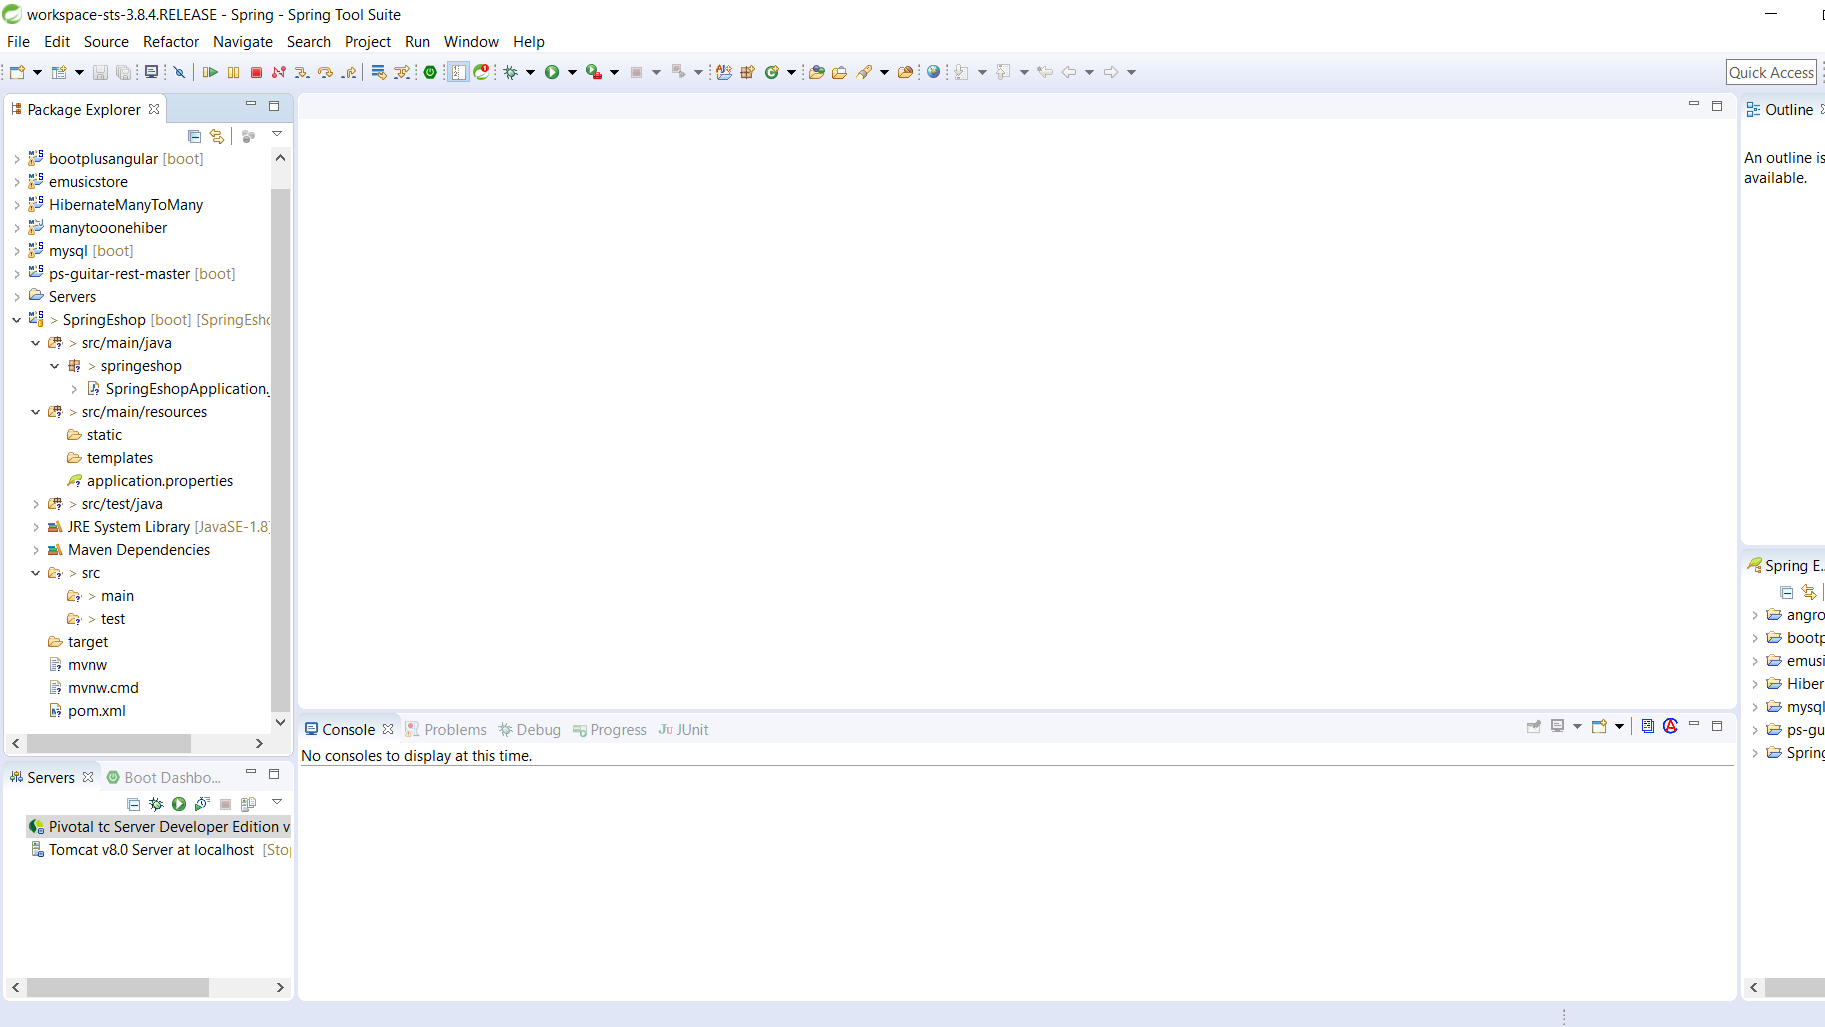Toggle Link with Editor in Package Explorer
1825x1027 pixels.
tap(217, 136)
